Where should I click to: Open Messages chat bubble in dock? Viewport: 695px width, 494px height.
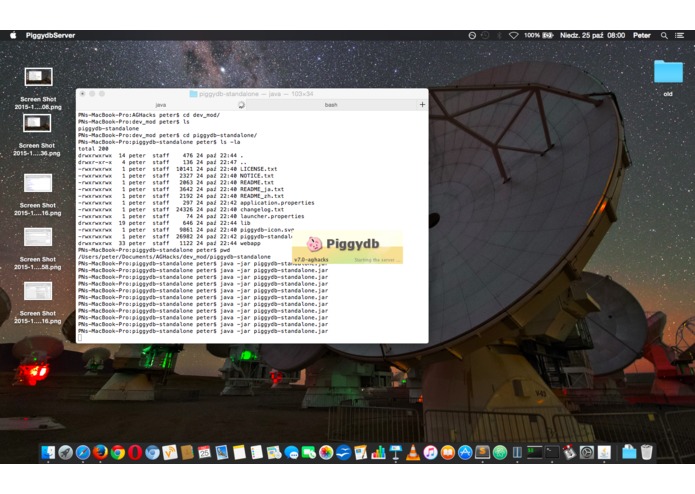[291, 453]
